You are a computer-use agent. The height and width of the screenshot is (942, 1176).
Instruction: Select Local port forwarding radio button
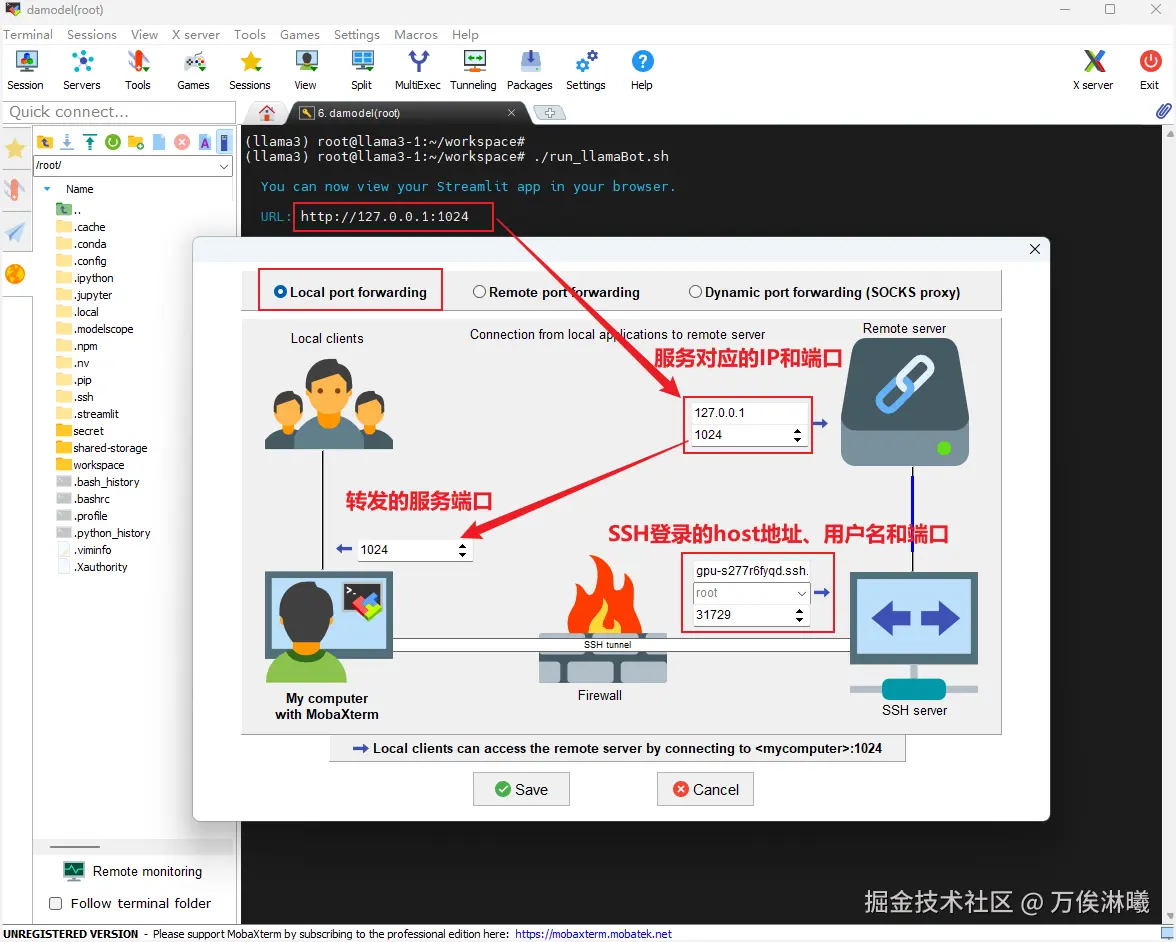(280, 292)
